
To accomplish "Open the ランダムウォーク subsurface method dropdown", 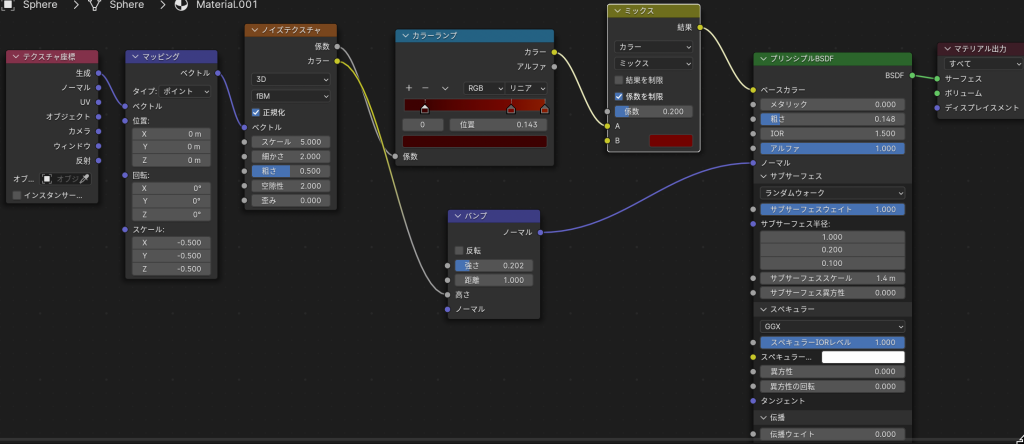I will (x=832, y=192).
